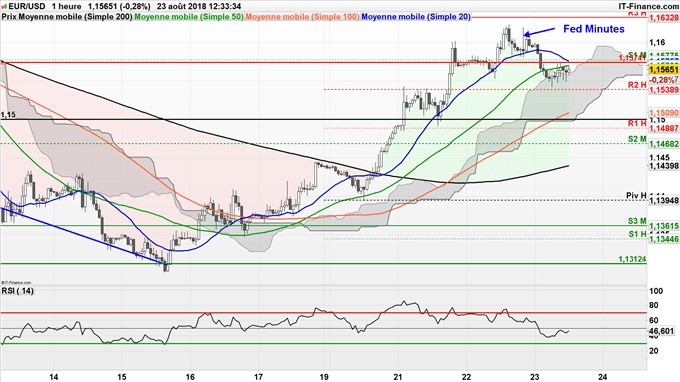Toggle the orange Moyenne mobile (Simple 100) legend

pyautogui.click(x=302, y=16)
